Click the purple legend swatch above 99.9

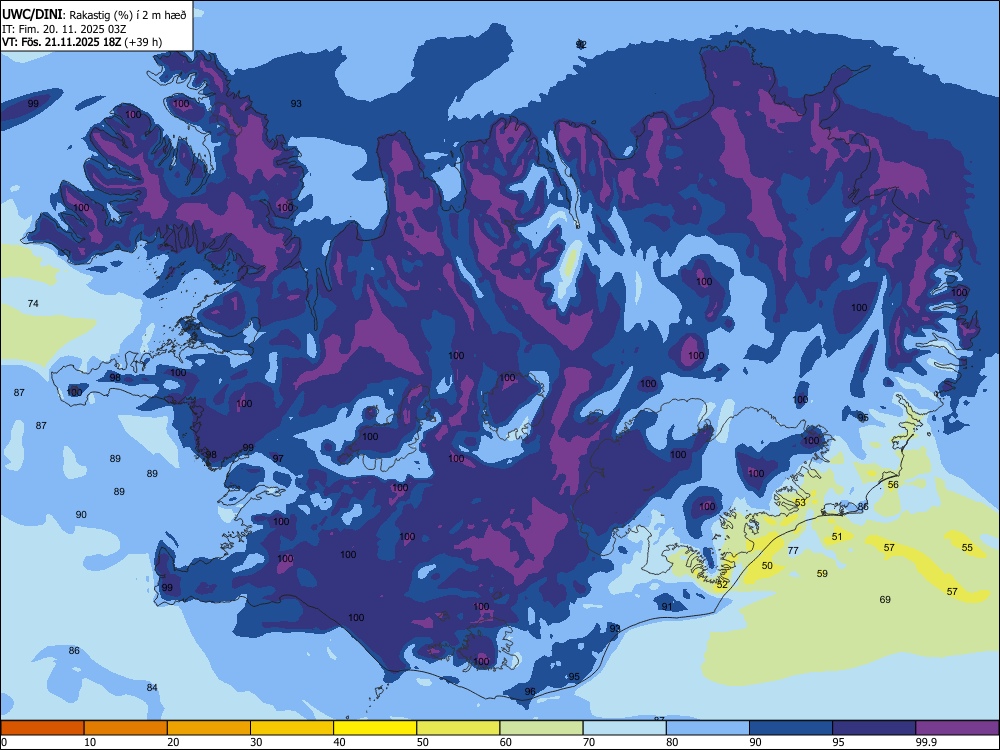coord(957,728)
